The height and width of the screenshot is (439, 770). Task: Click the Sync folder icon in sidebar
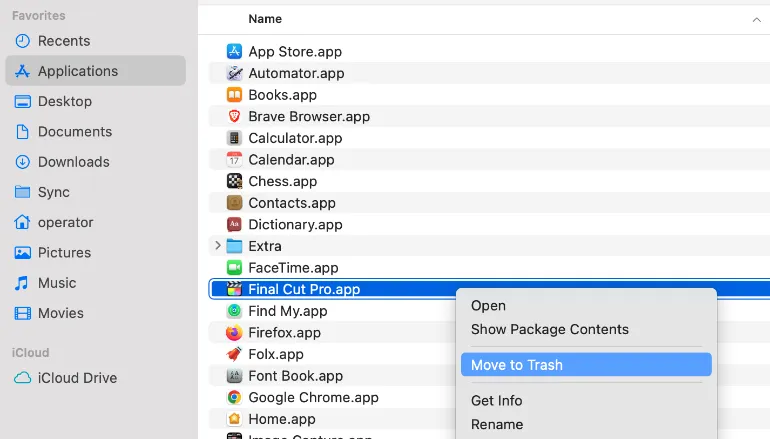click(x=23, y=192)
